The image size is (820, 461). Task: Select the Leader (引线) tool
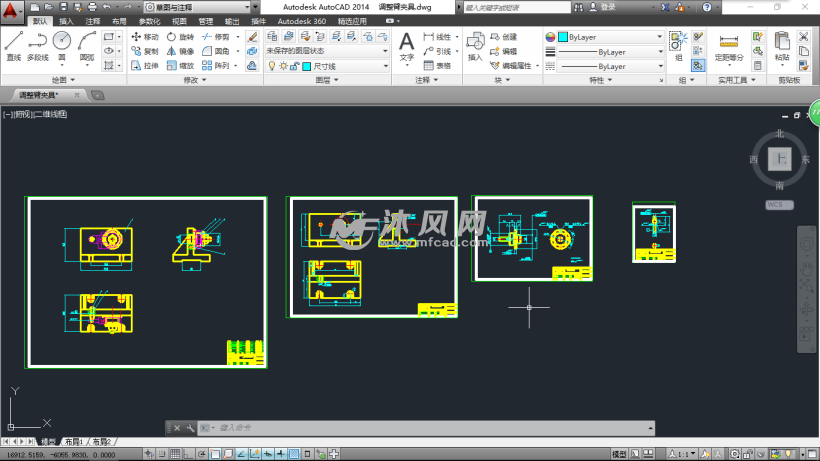(438, 51)
